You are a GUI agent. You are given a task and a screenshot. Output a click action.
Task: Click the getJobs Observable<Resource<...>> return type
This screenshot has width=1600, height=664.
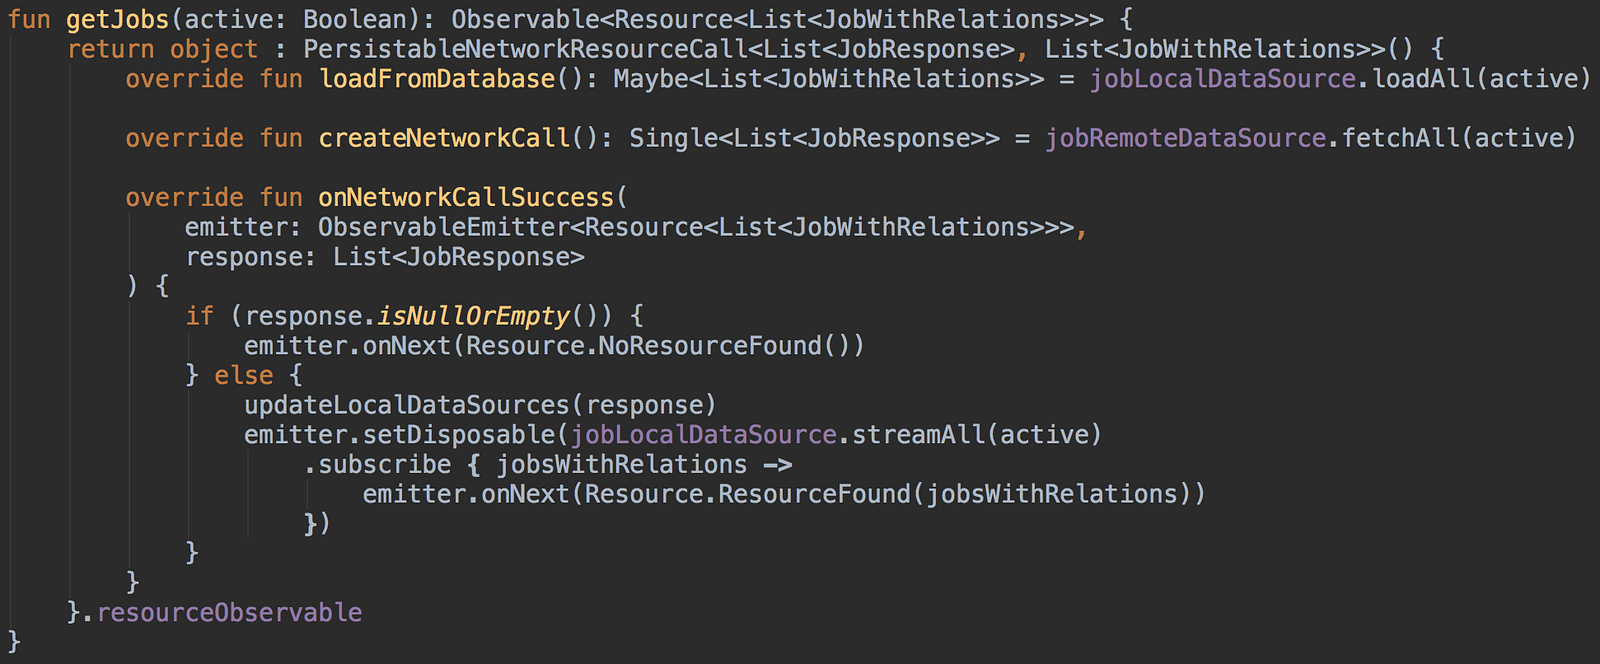coord(777,20)
